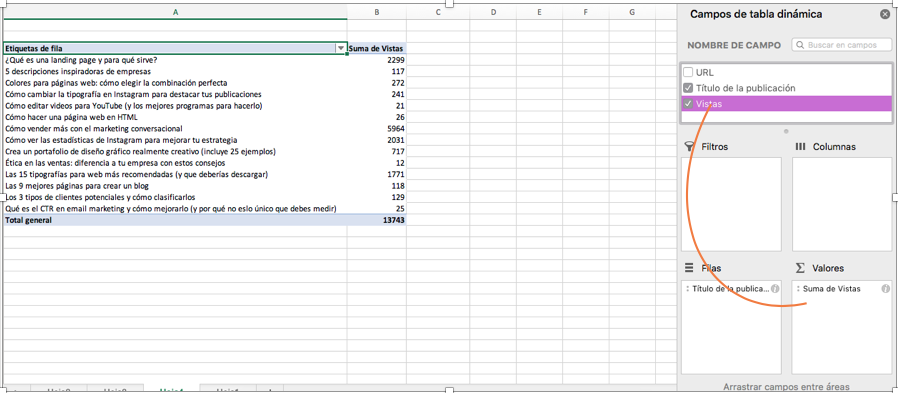Open the Etiquetas de fila filter dropdown
Screen dimensions: 898x393
pos(341,49)
